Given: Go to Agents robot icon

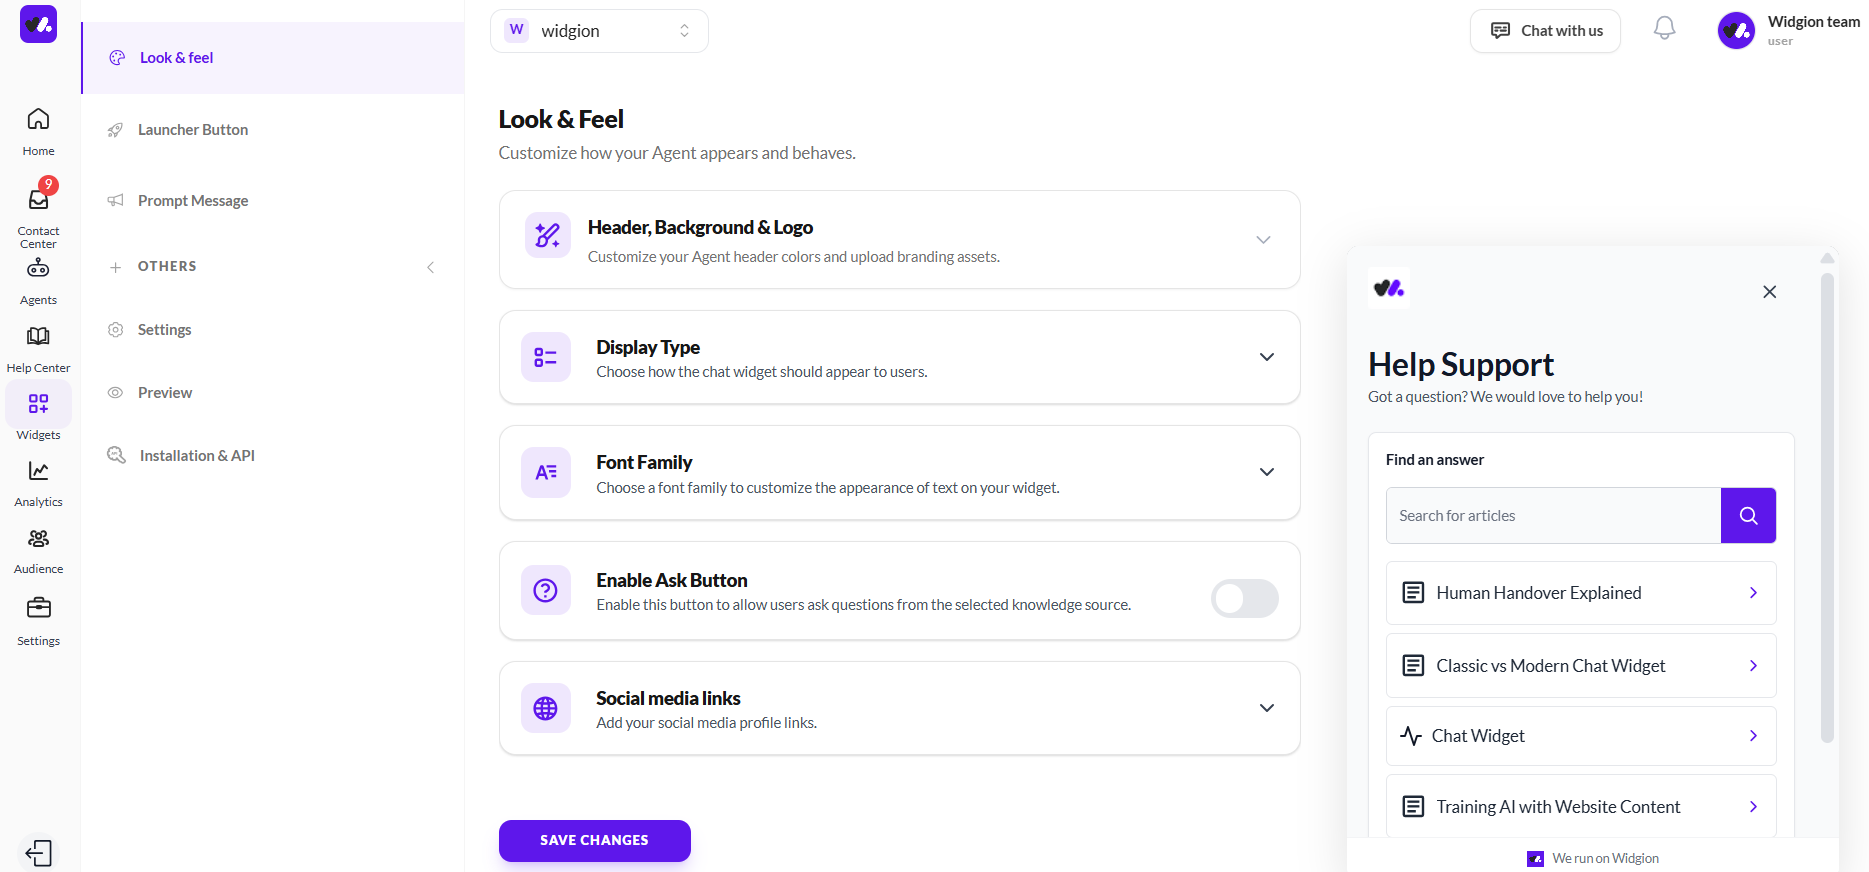Looking at the screenshot, I should click(38, 269).
